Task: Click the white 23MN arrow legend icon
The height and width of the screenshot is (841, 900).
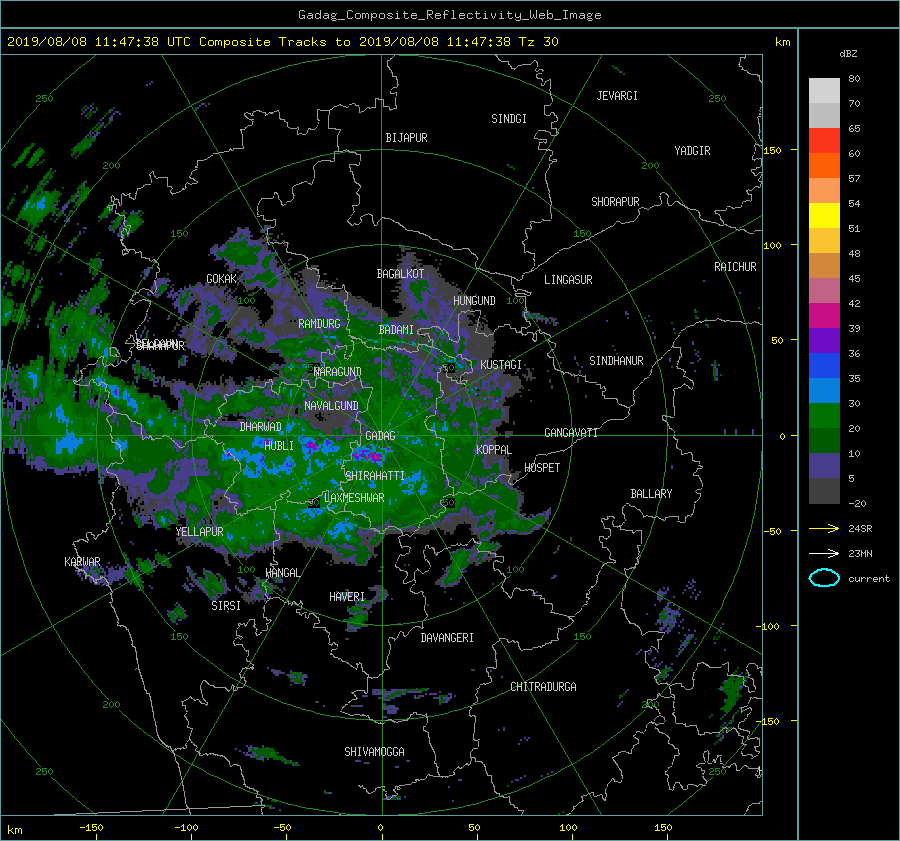Action: tap(824, 553)
